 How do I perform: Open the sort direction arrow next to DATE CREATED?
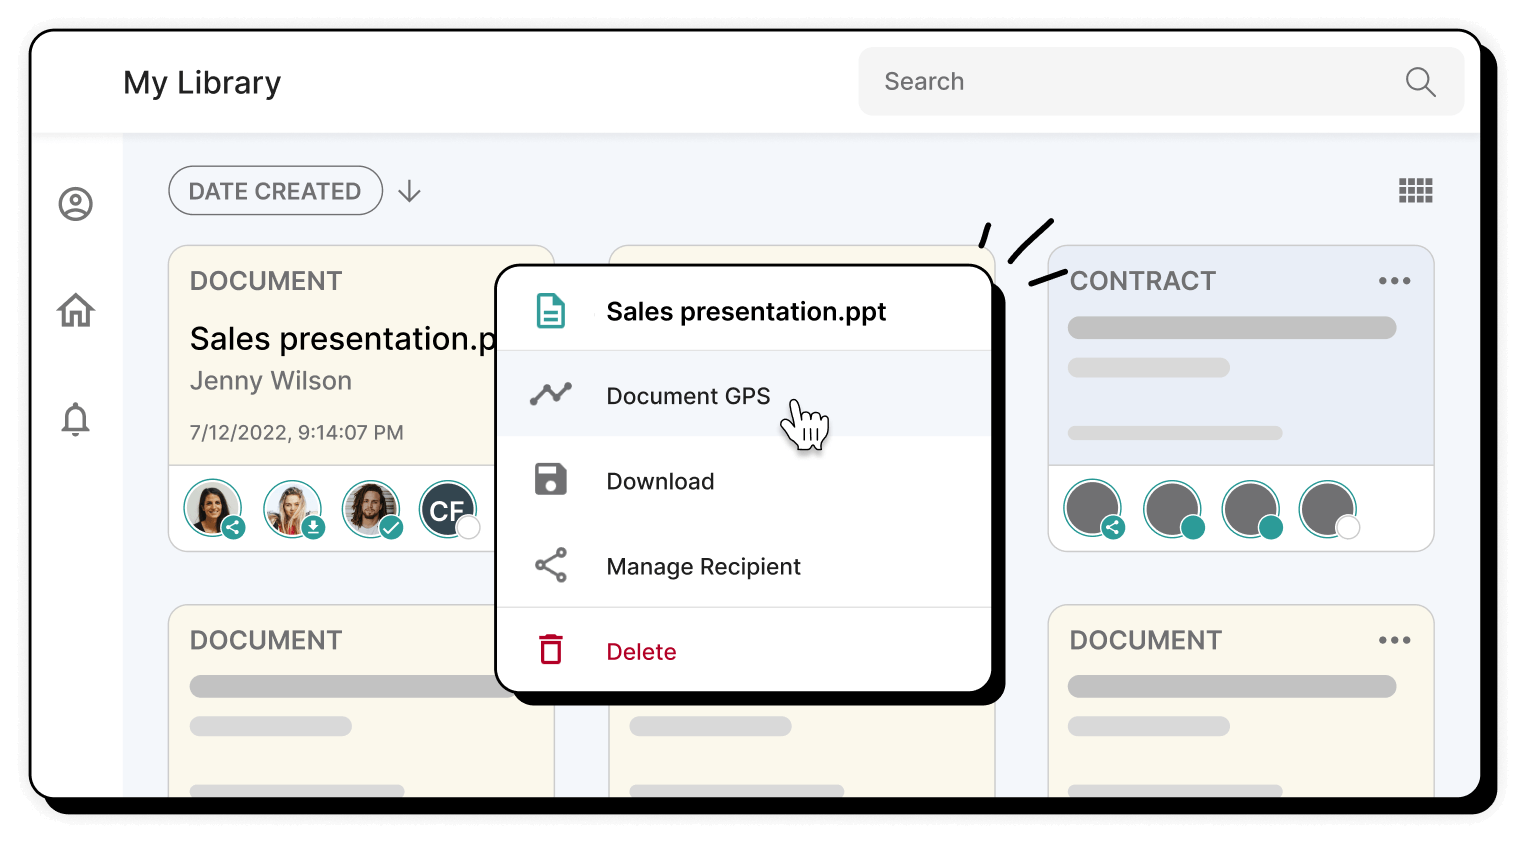[409, 191]
